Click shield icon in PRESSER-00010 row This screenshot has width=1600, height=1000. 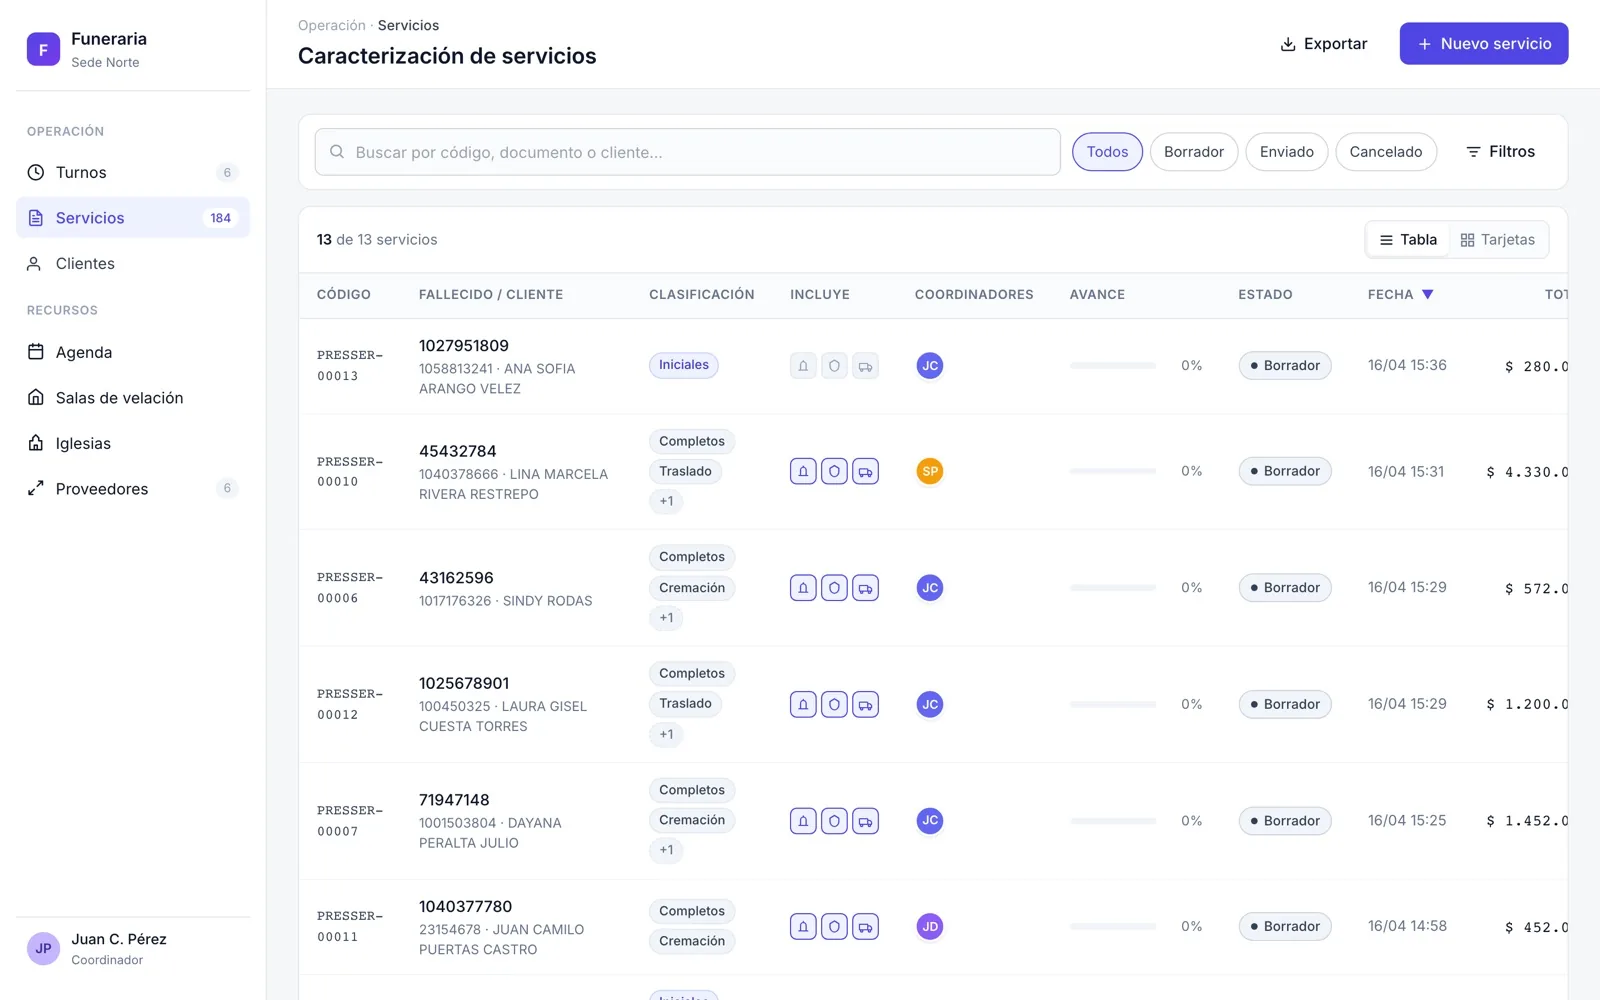(834, 471)
